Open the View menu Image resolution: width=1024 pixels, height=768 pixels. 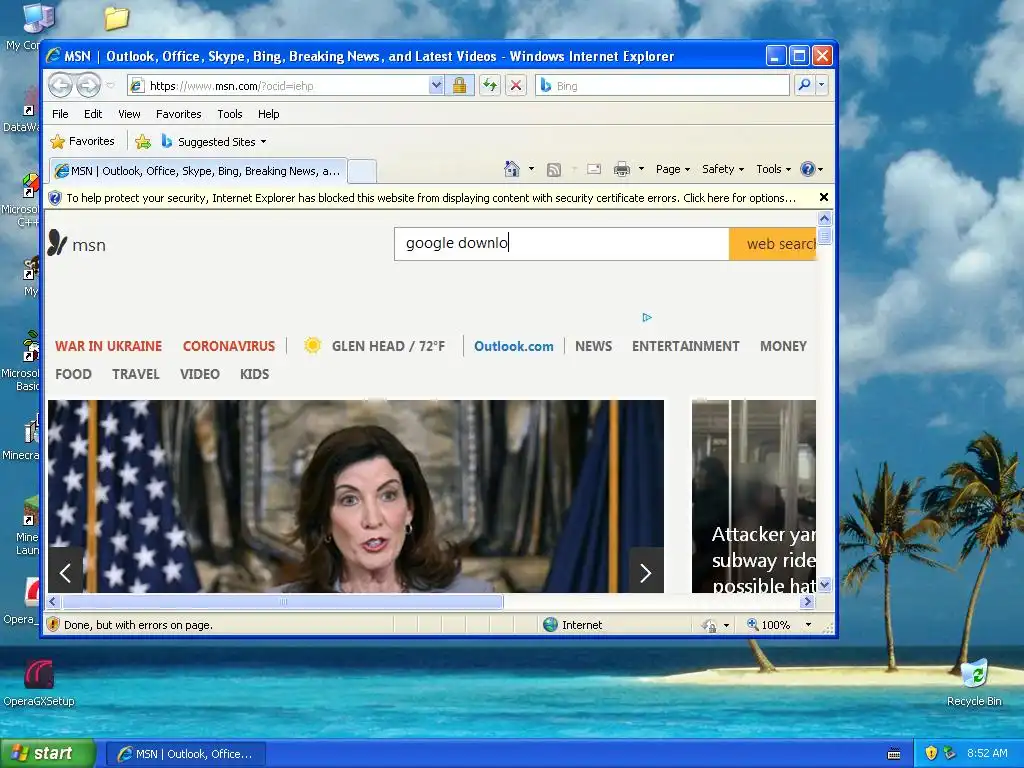[129, 114]
